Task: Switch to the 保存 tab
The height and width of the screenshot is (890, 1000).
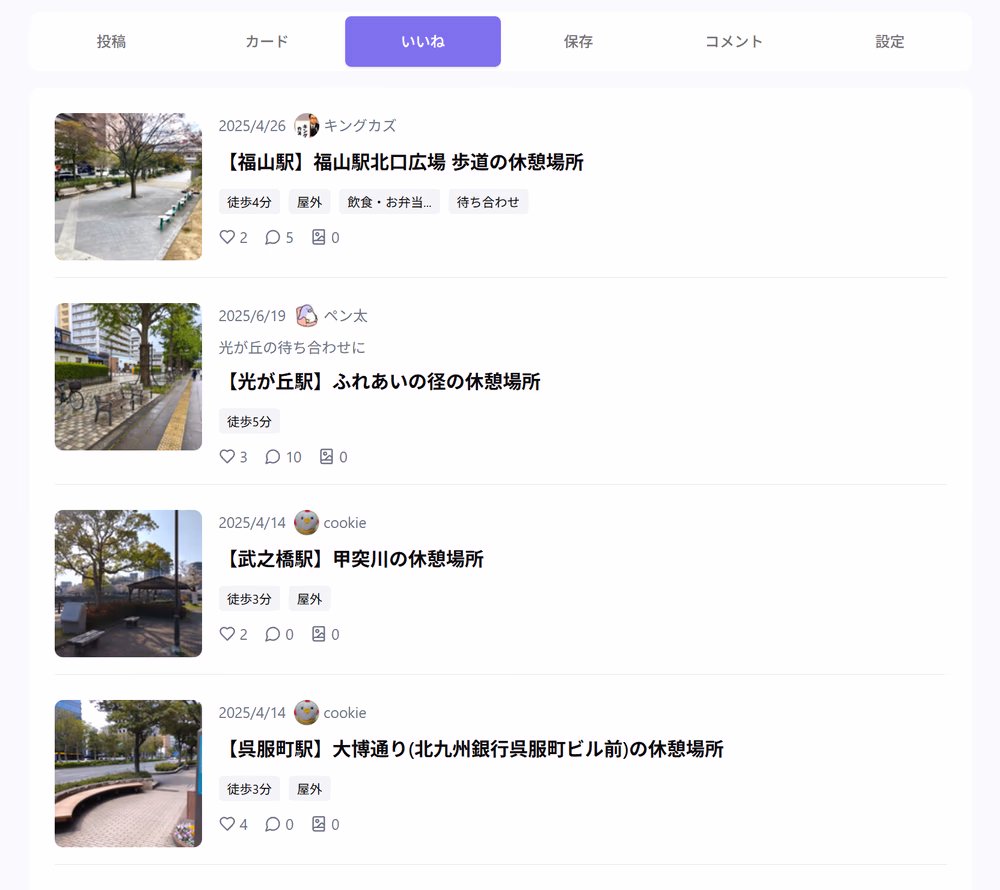Action: (578, 41)
